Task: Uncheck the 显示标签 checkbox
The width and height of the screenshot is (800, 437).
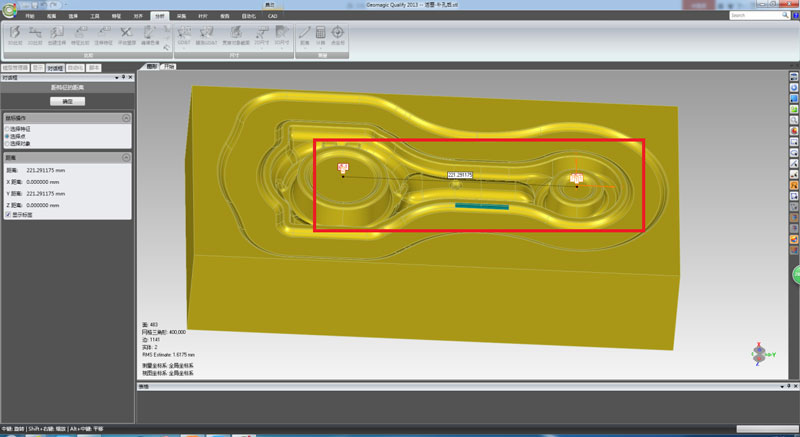Action: click(x=9, y=214)
